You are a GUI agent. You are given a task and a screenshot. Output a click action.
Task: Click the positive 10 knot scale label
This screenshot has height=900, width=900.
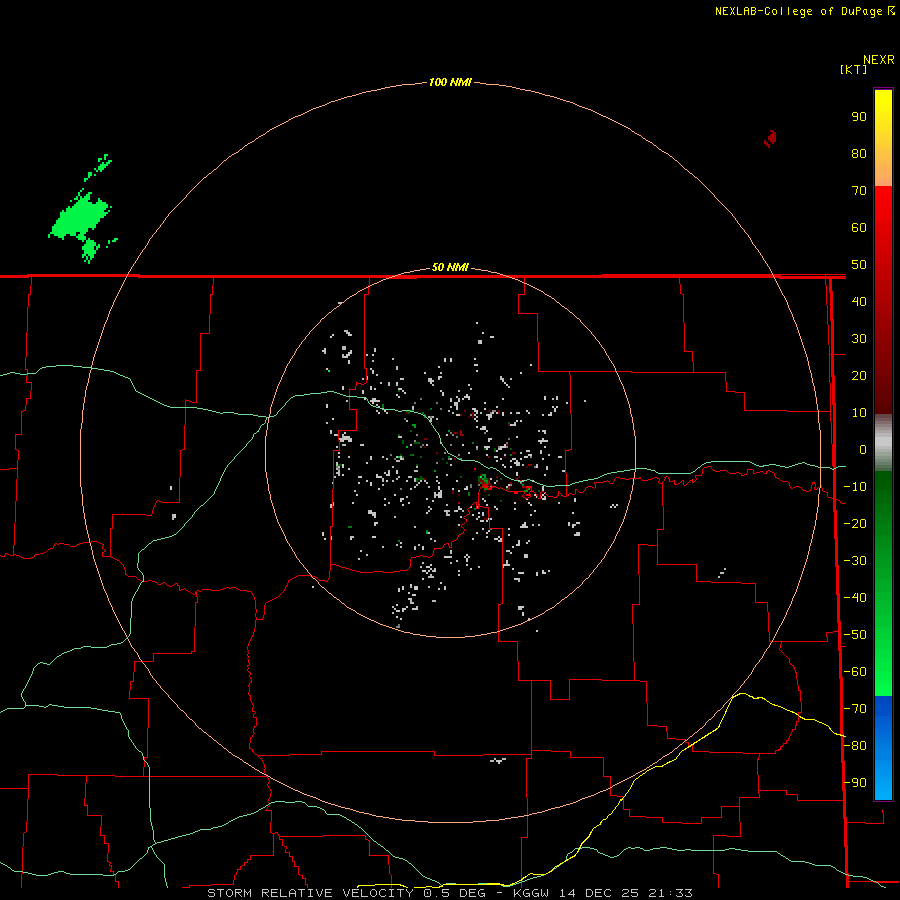point(859,413)
